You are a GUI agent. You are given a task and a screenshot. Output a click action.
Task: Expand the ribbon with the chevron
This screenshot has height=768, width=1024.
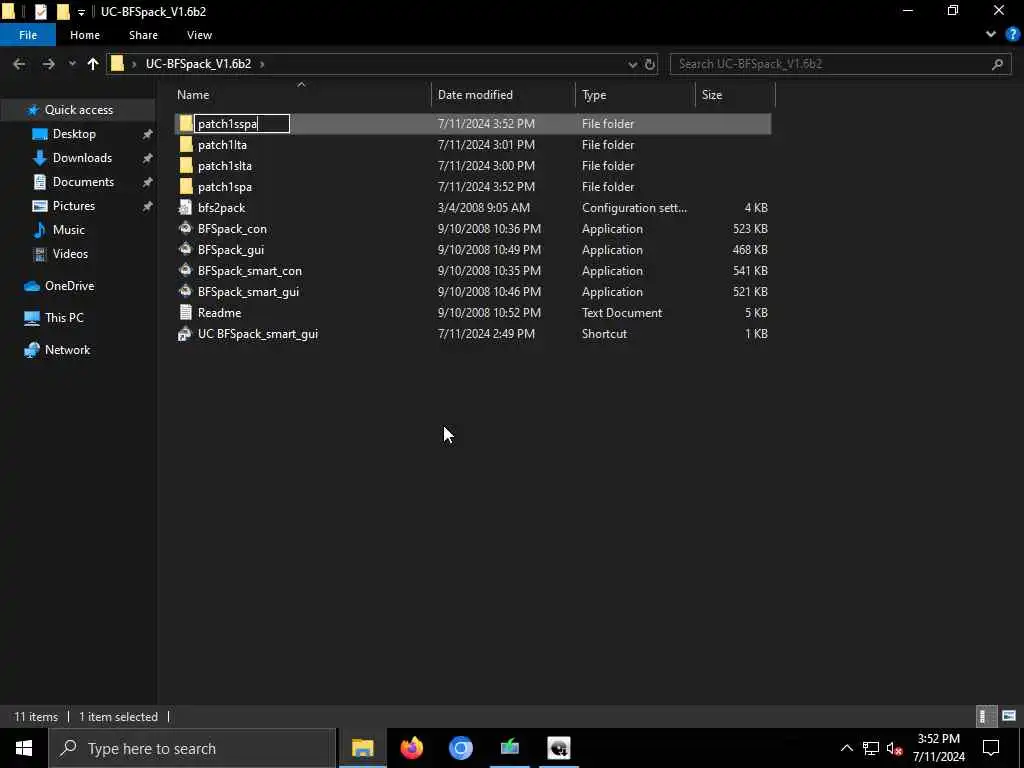click(991, 35)
